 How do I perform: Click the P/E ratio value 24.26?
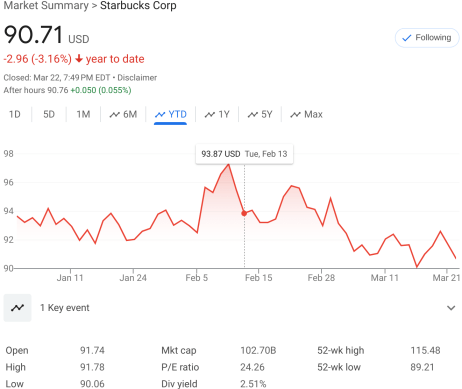pyautogui.click(x=252, y=367)
